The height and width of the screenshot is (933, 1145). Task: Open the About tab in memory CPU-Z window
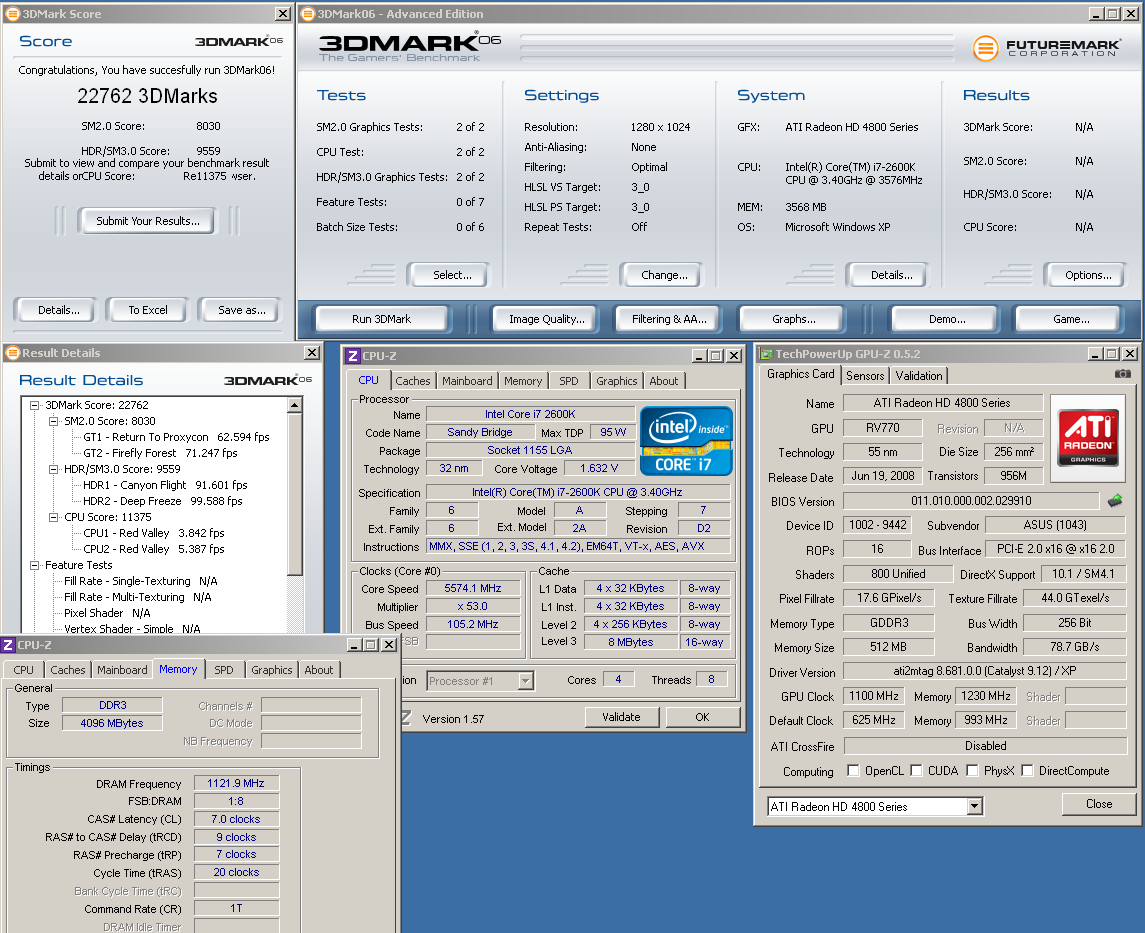[318, 669]
